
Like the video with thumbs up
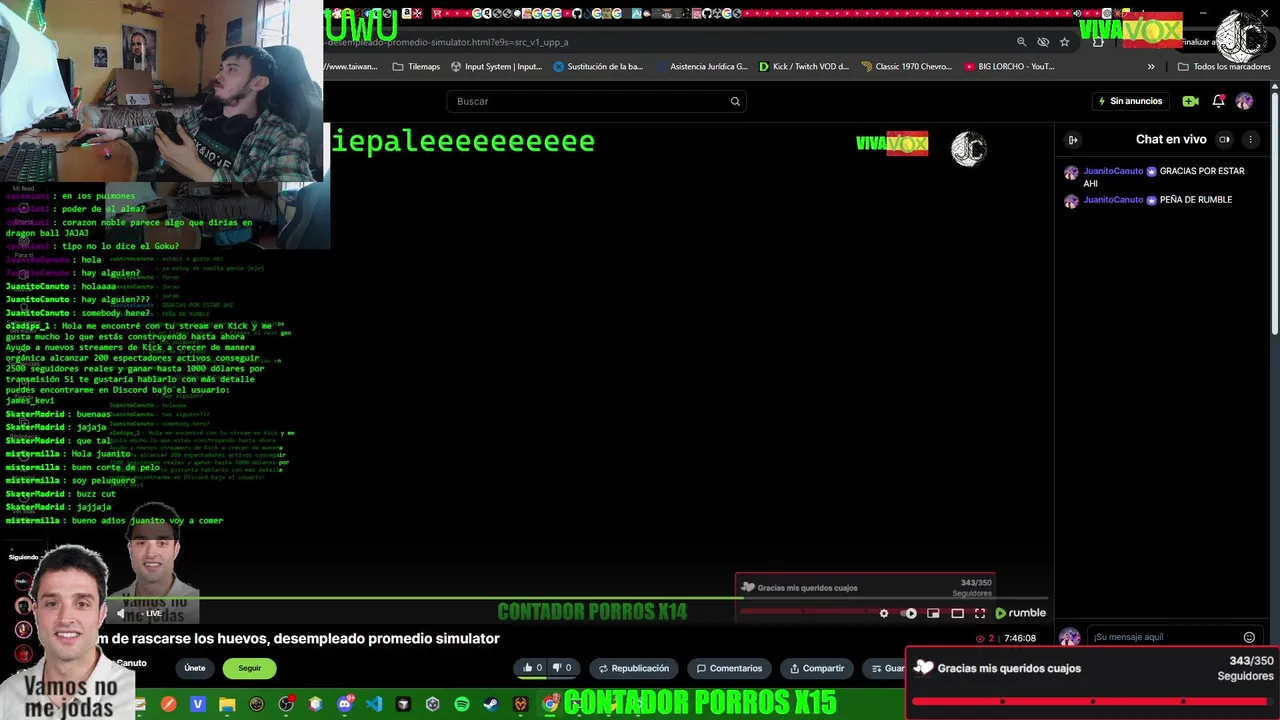pos(532,668)
